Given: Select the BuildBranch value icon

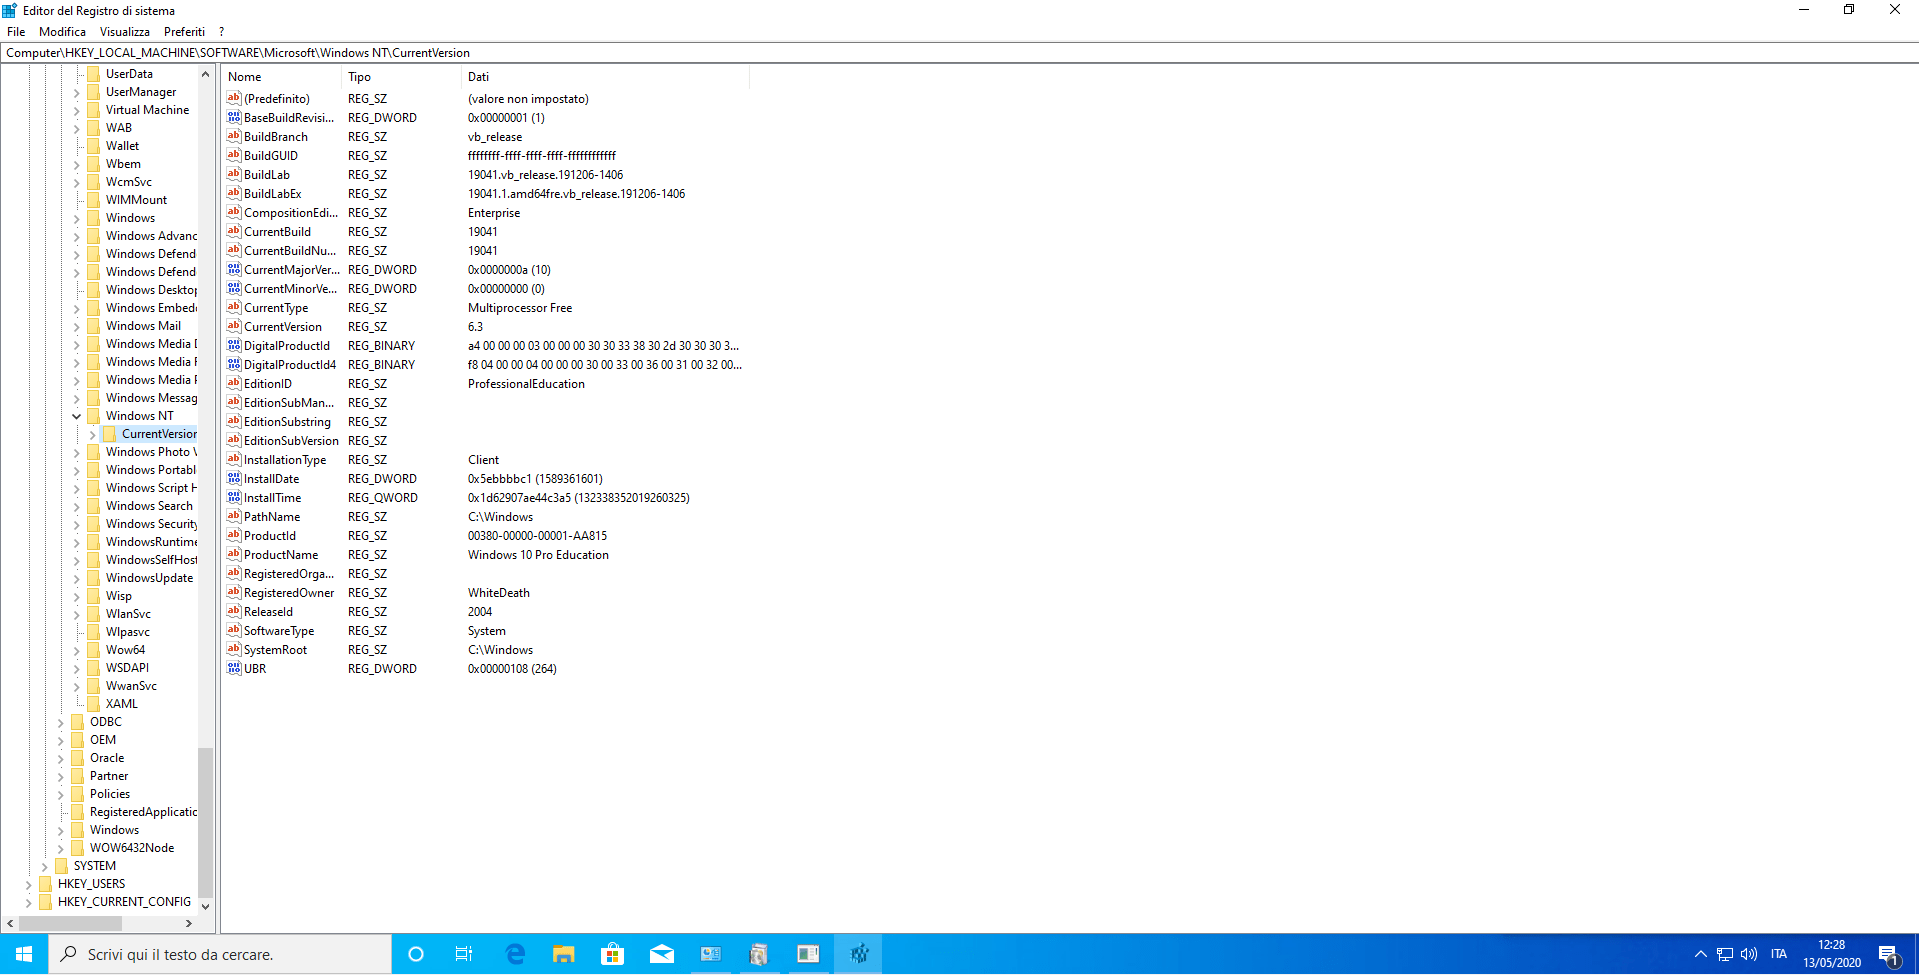Looking at the screenshot, I should point(234,137).
